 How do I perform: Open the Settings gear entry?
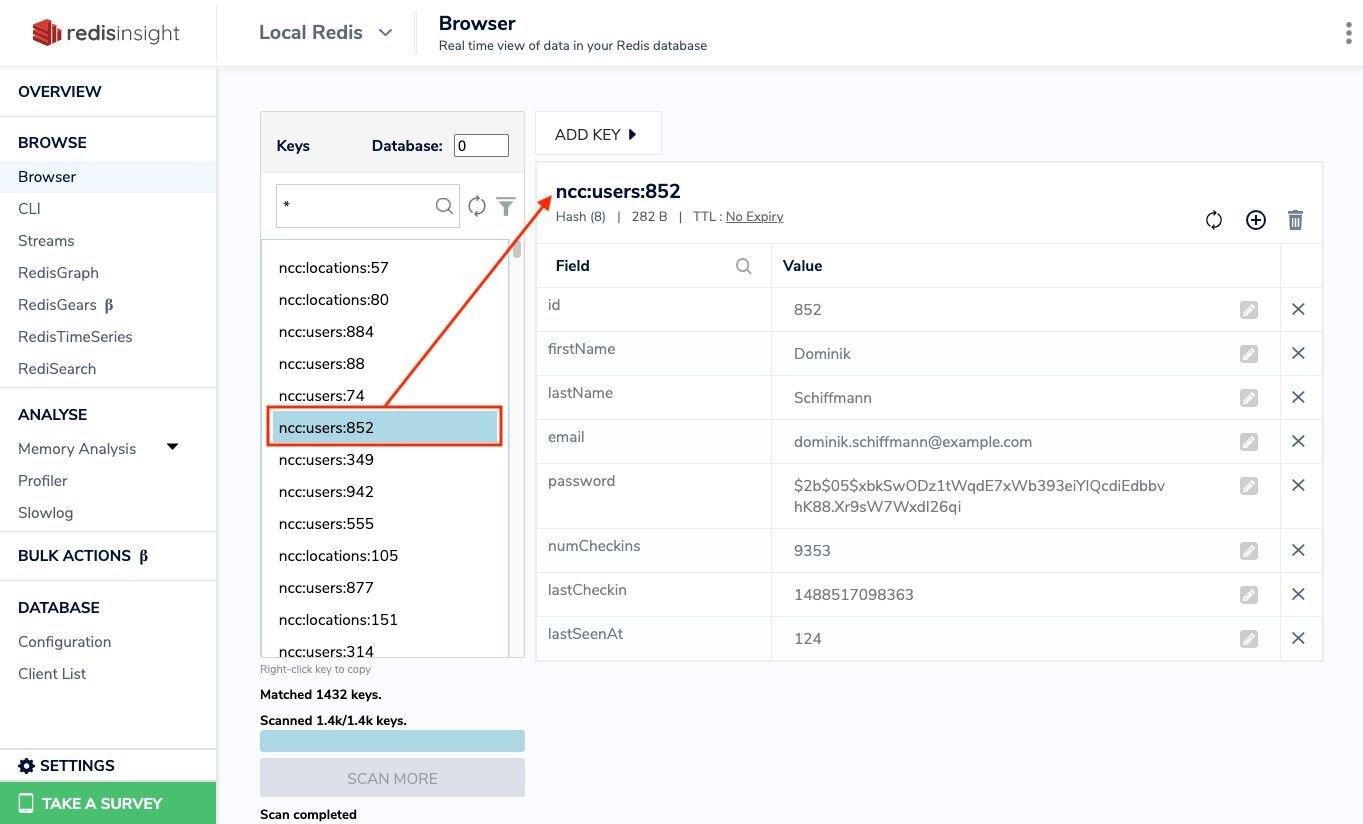coord(66,766)
